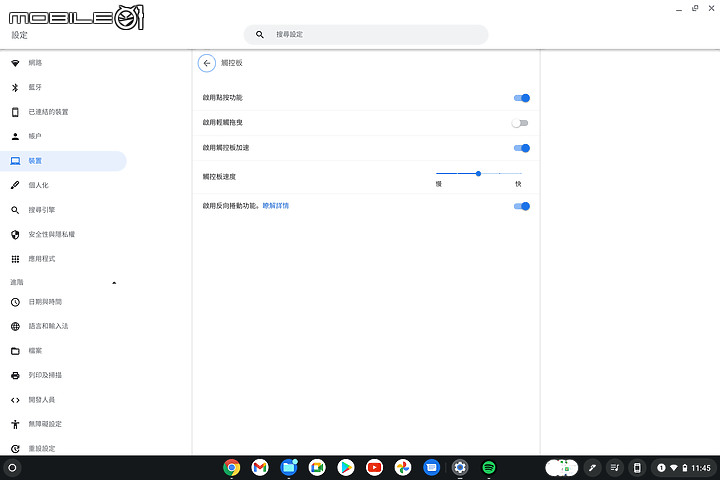This screenshot has height=480, width=720.
Task: Open the status area showing 11:45
Action: point(684,468)
